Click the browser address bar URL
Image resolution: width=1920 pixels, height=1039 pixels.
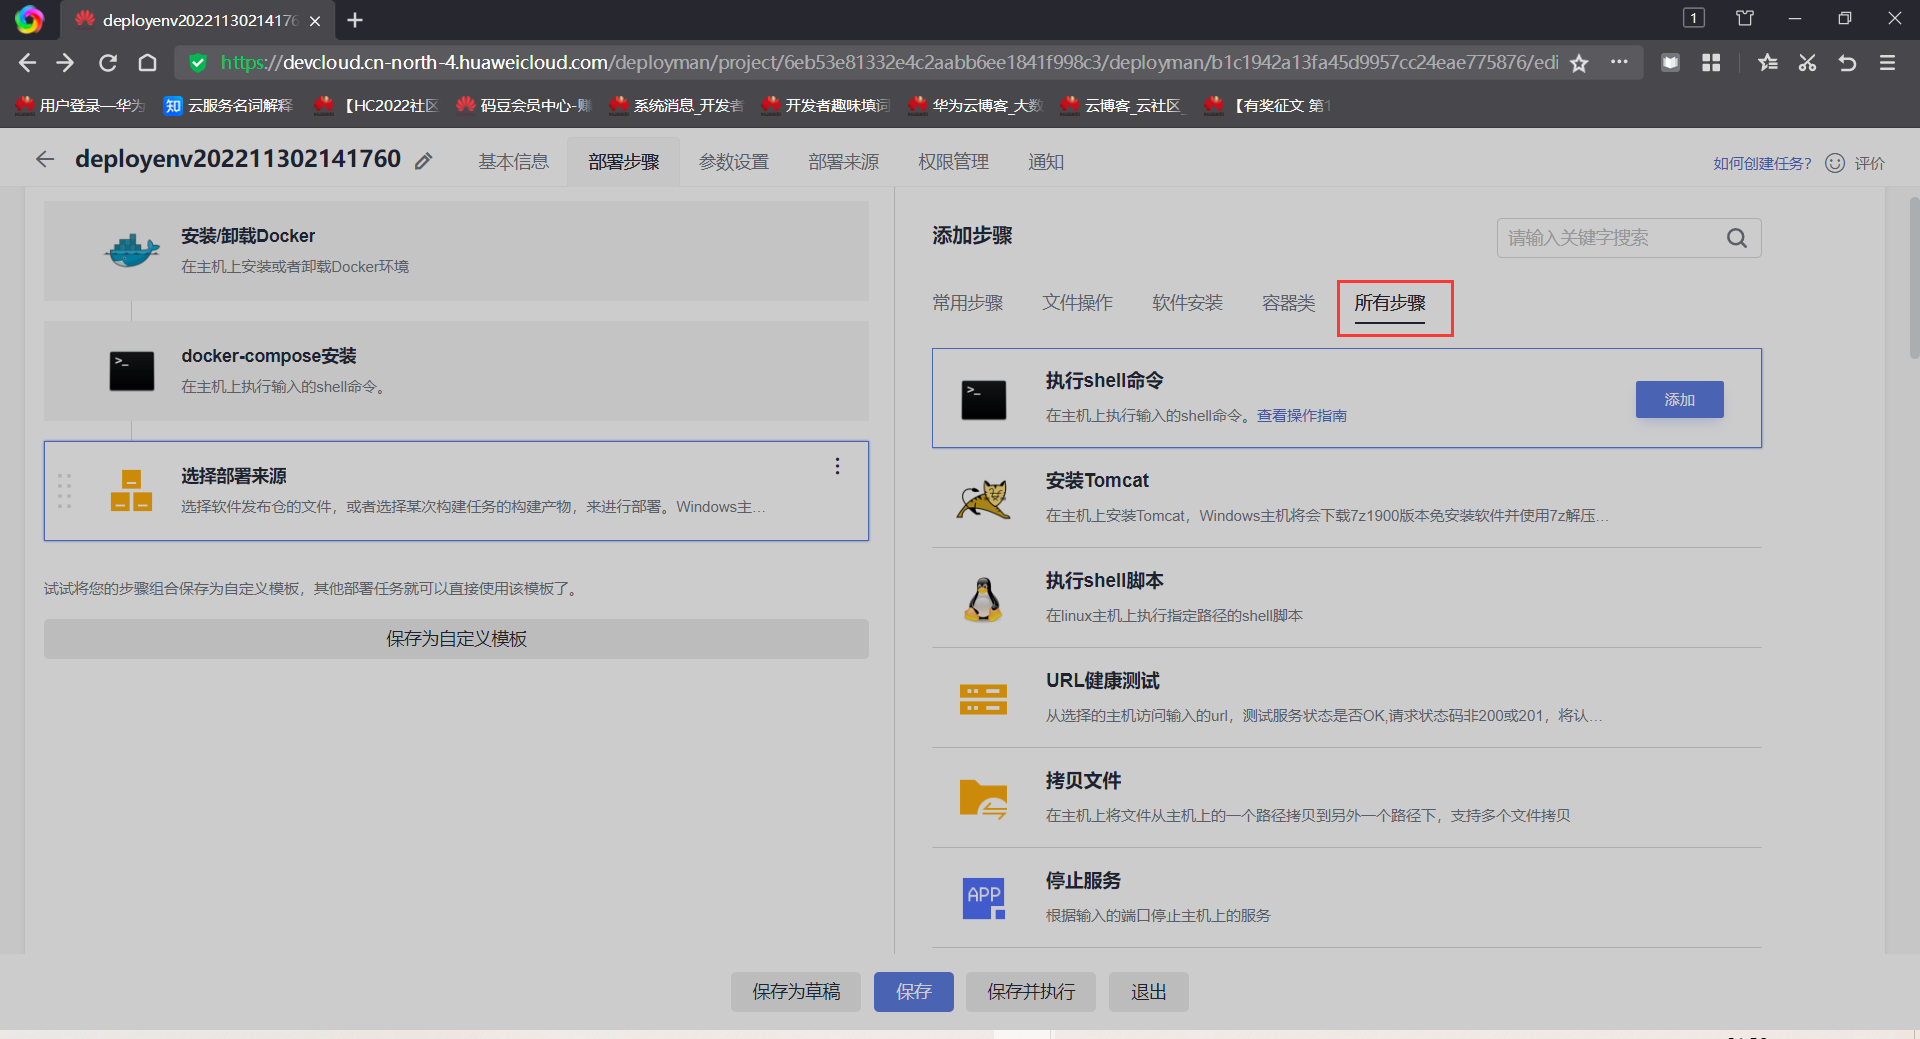pos(889,63)
